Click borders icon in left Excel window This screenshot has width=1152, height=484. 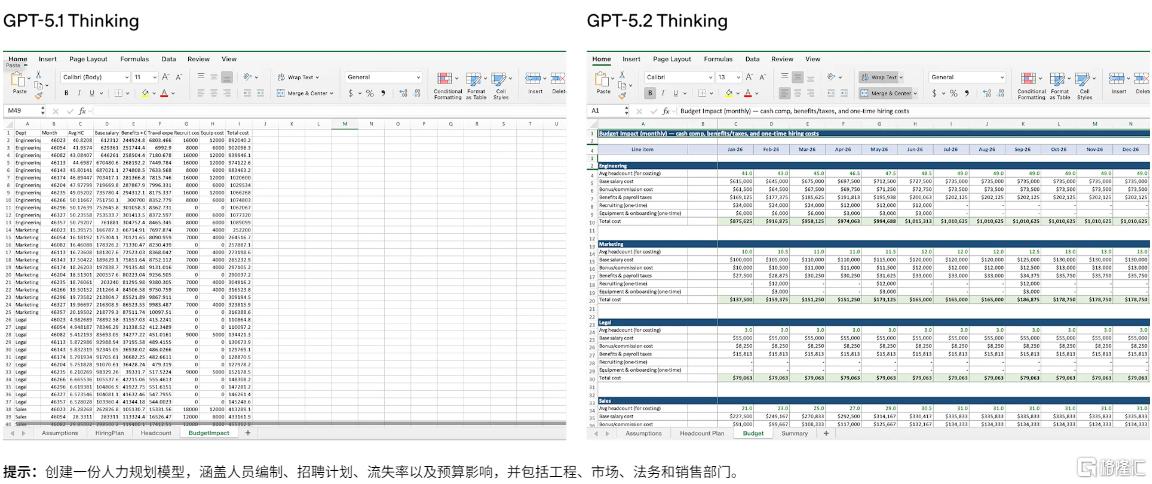tap(119, 93)
